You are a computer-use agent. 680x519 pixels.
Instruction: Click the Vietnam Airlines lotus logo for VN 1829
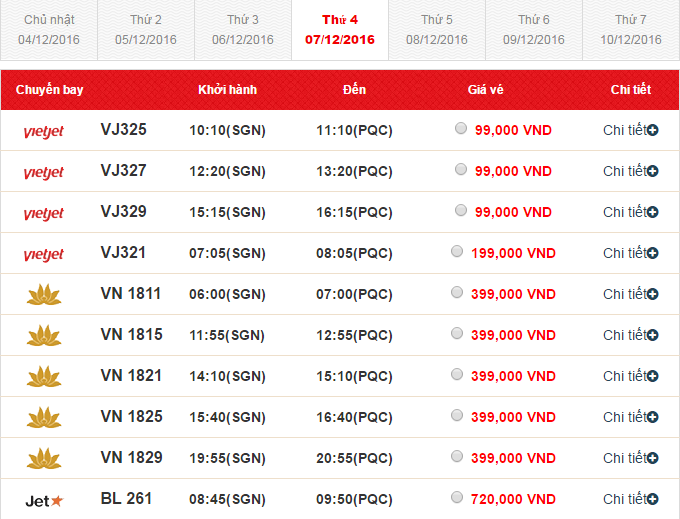43,458
